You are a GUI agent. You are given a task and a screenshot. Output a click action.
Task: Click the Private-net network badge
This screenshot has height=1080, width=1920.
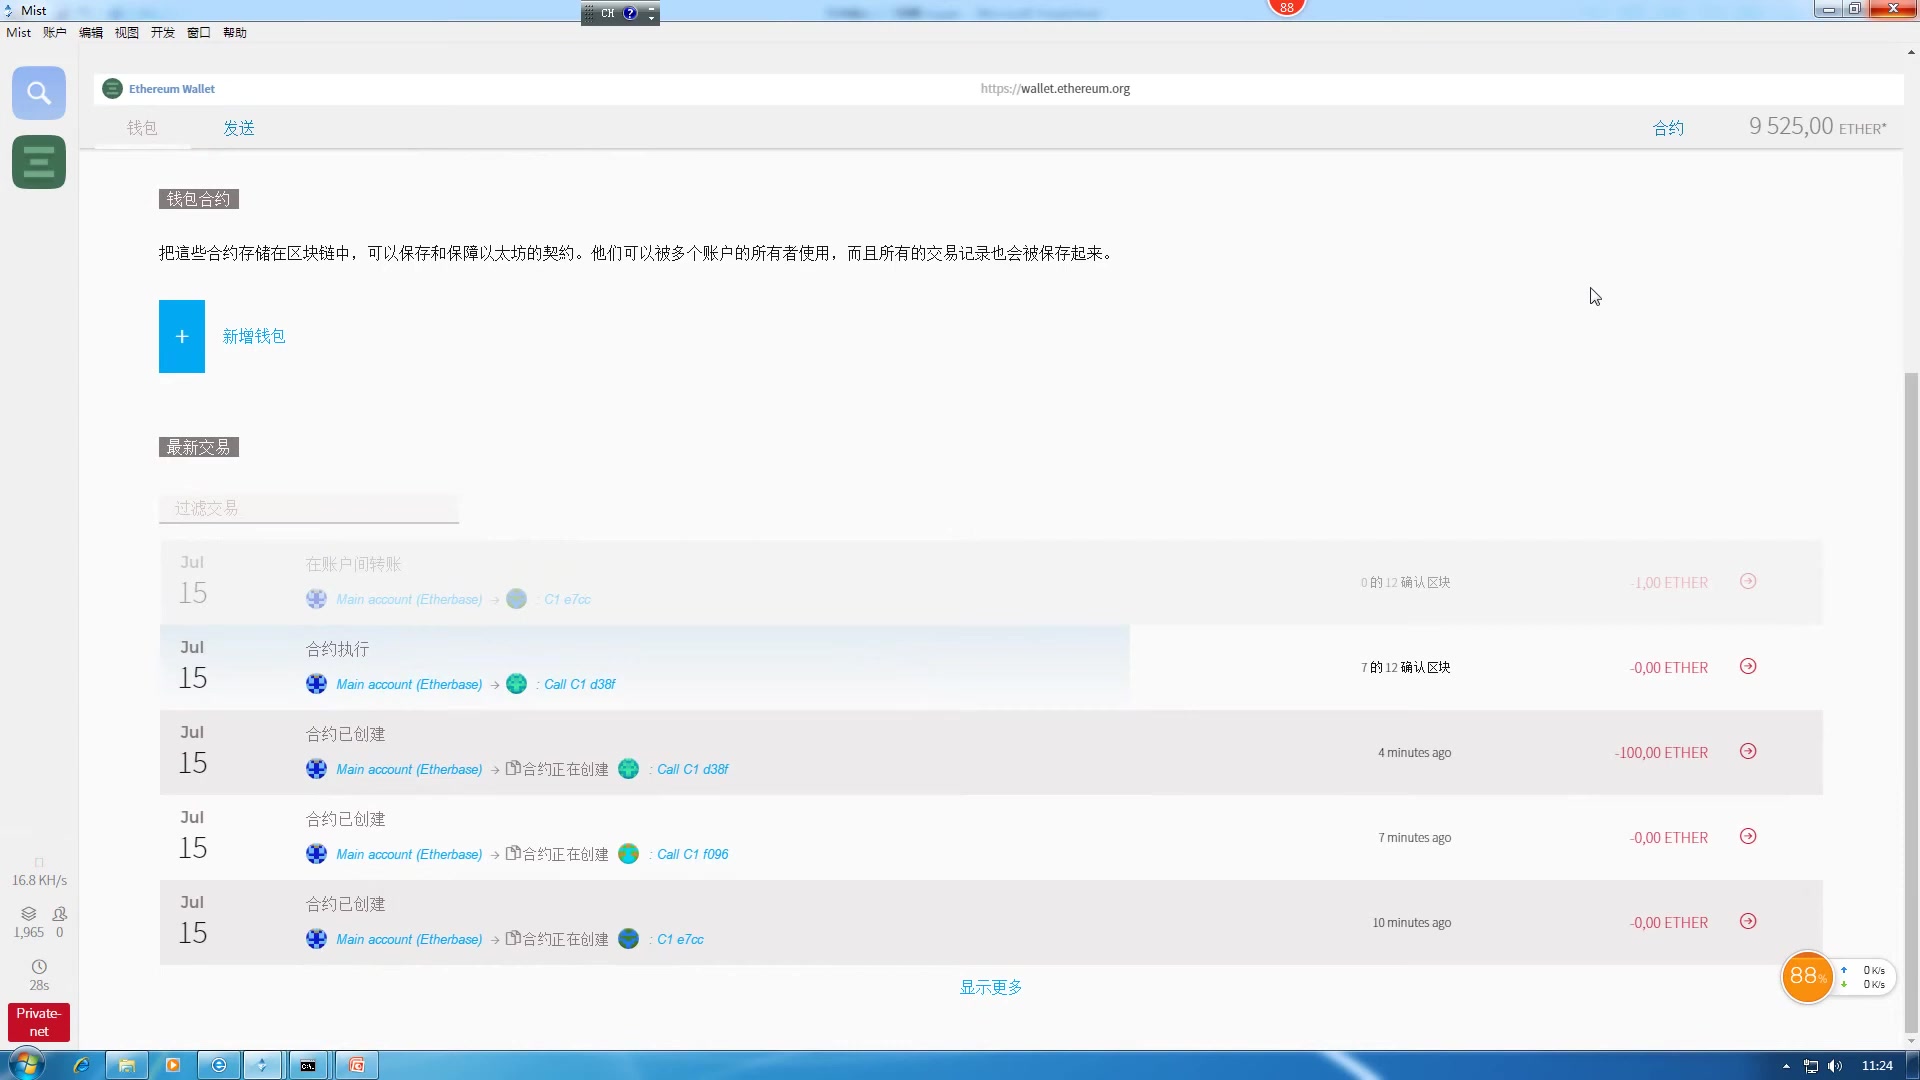[x=39, y=1022]
